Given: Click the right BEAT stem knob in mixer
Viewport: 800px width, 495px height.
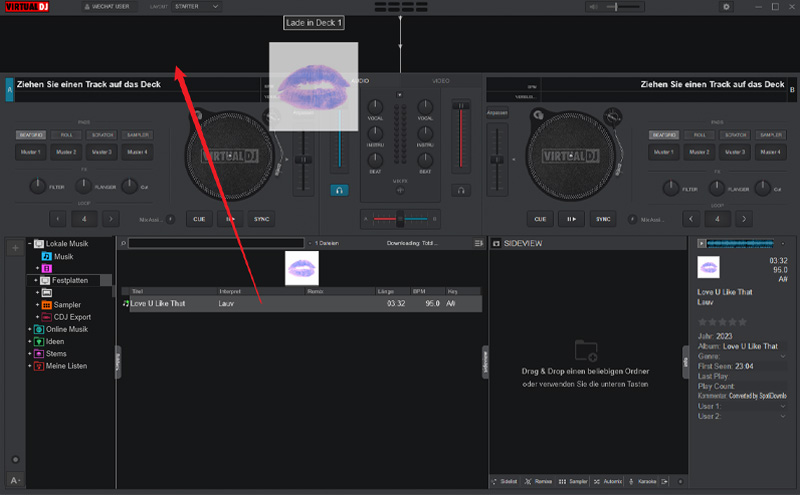Looking at the screenshot, I should pos(425,160).
